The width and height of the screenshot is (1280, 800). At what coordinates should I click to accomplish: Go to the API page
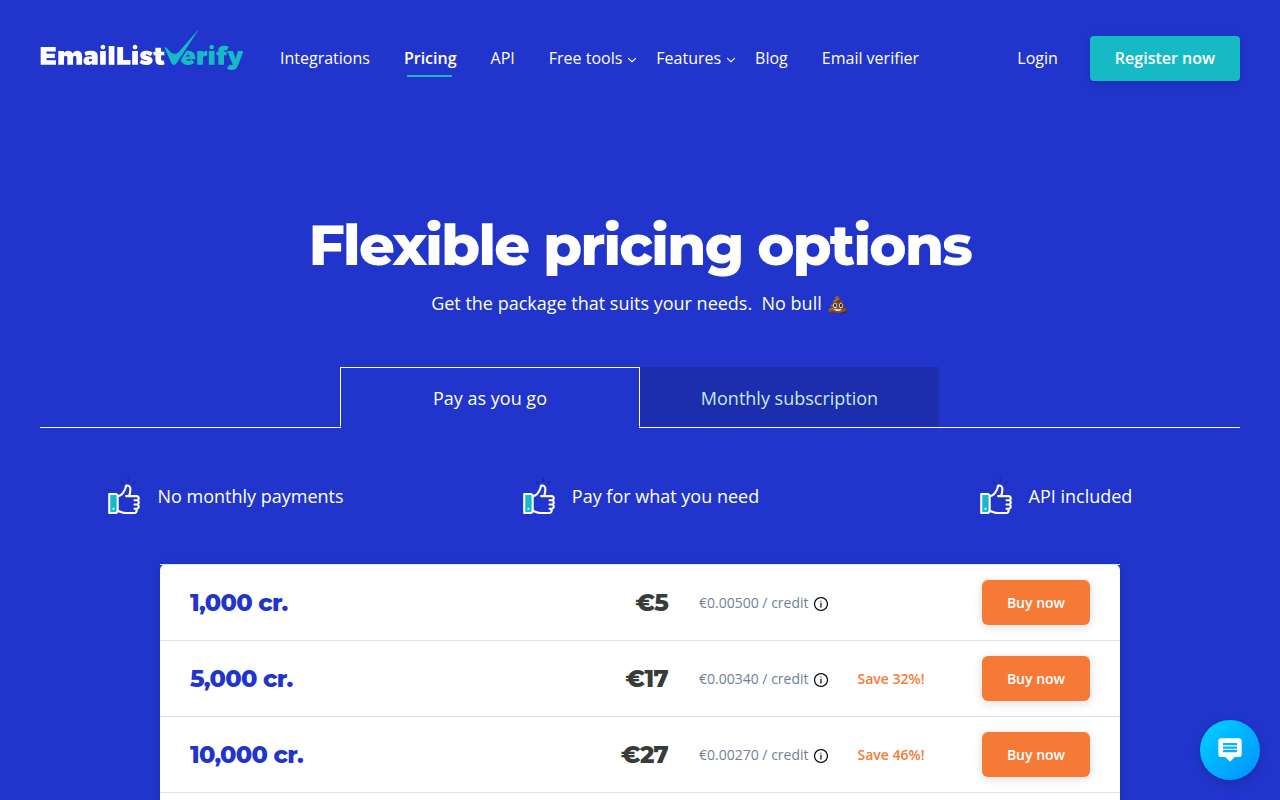click(502, 59)
